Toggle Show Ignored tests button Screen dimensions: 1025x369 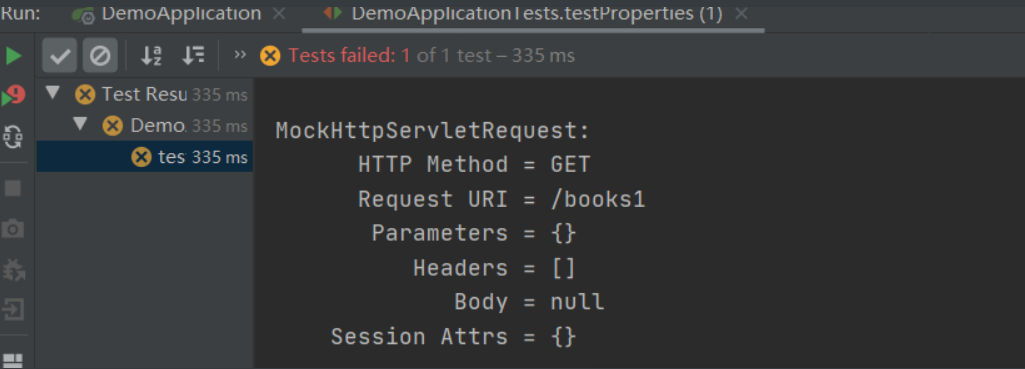click(x=100, y=56)
